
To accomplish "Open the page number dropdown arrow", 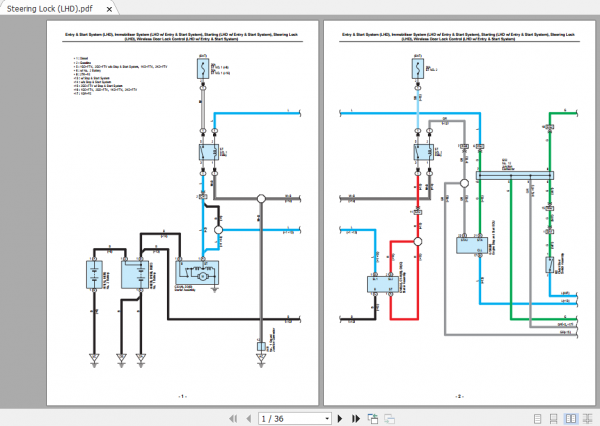I will (x=327, y=419).
